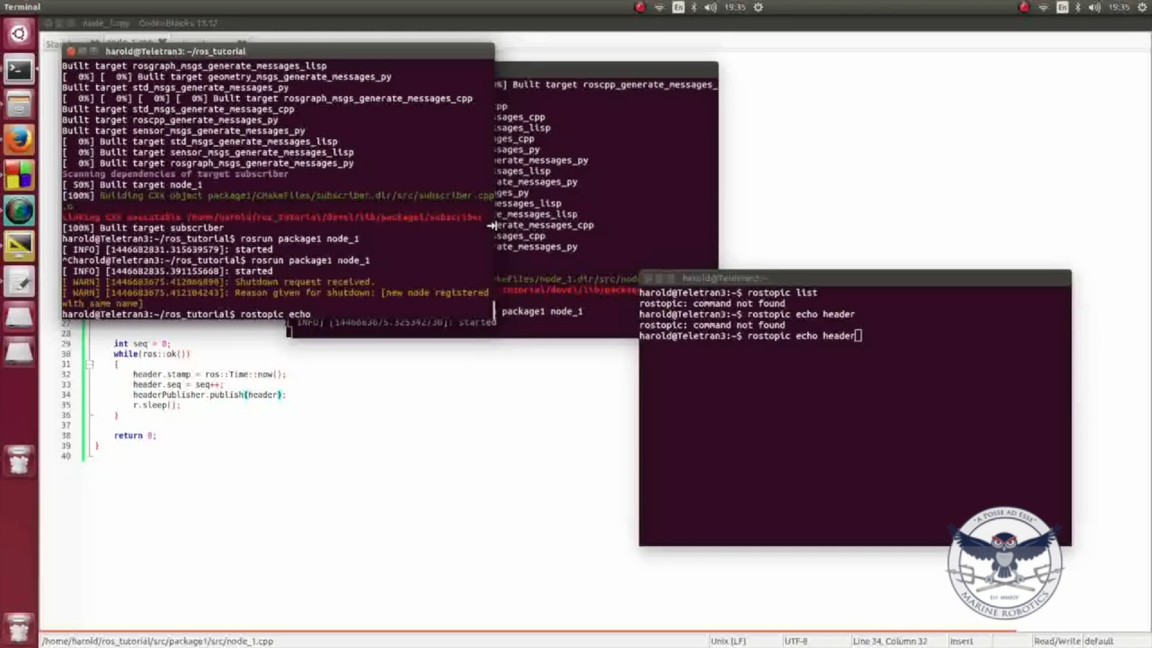1152x648 pixels.
Task: Open Terminal from the launcher
Action: click(x=19, y=69)
